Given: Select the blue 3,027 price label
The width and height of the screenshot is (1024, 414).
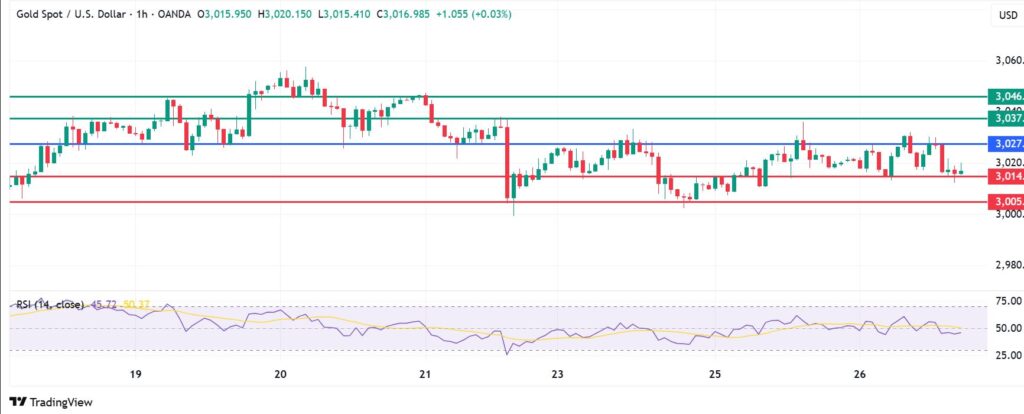Looking at the screenshot, I should click(1004, 144).
